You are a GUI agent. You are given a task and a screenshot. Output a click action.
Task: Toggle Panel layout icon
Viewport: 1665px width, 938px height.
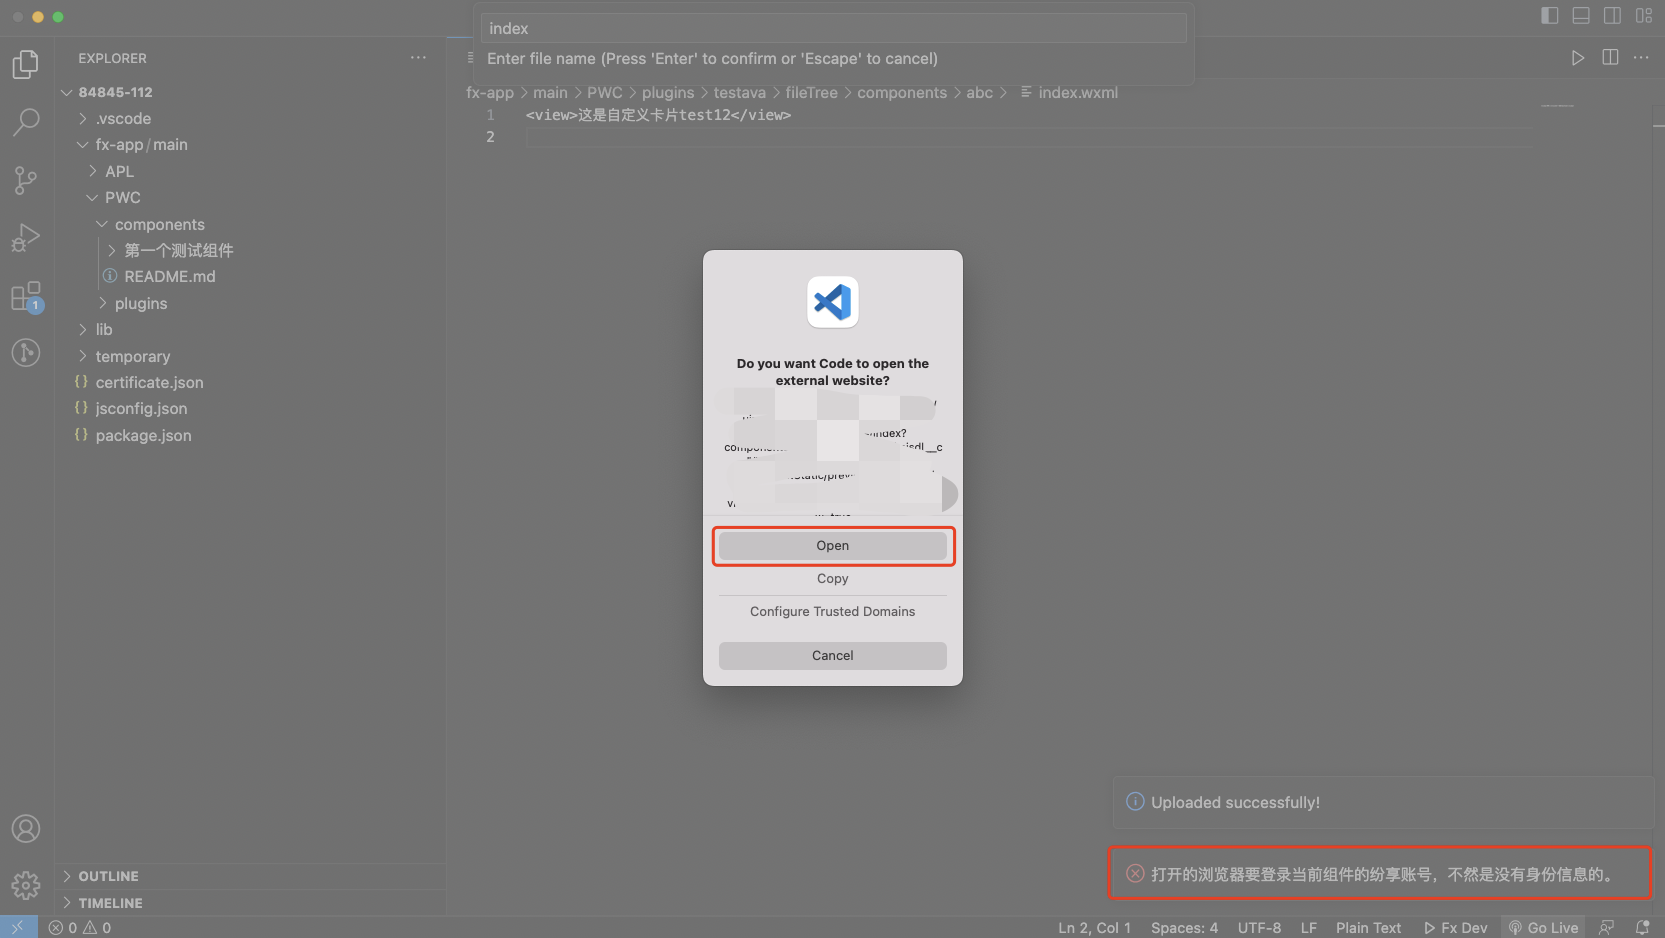[1581, 15]
